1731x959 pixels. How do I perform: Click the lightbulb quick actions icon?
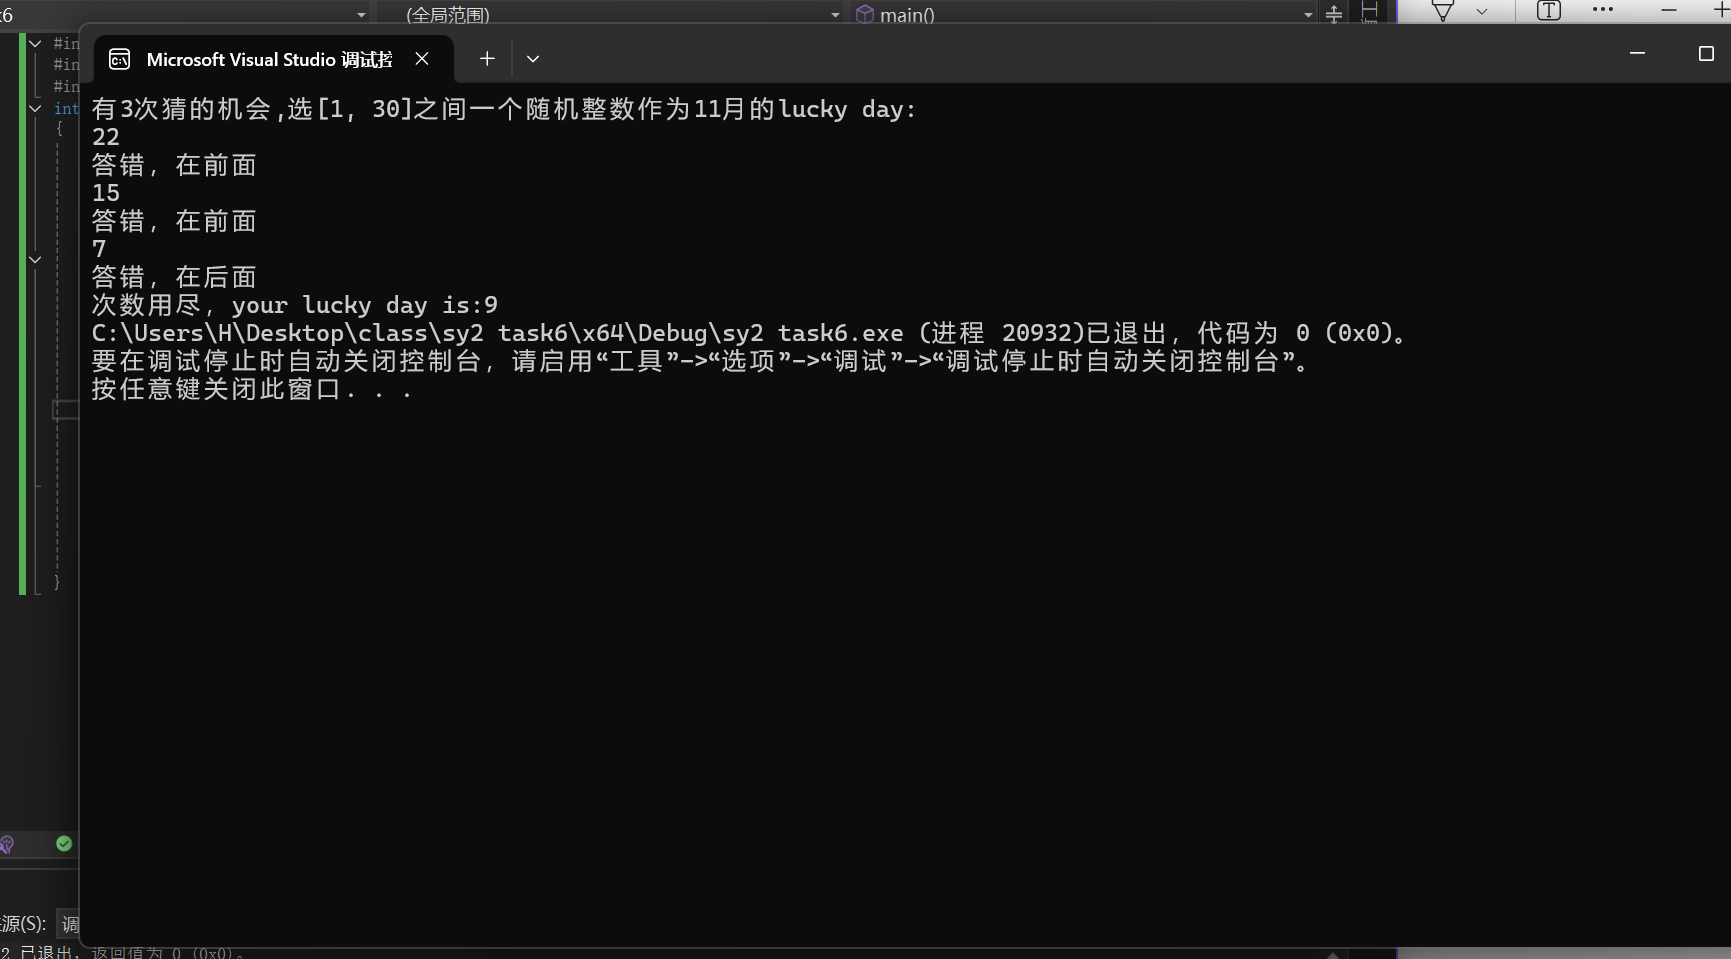7,843
